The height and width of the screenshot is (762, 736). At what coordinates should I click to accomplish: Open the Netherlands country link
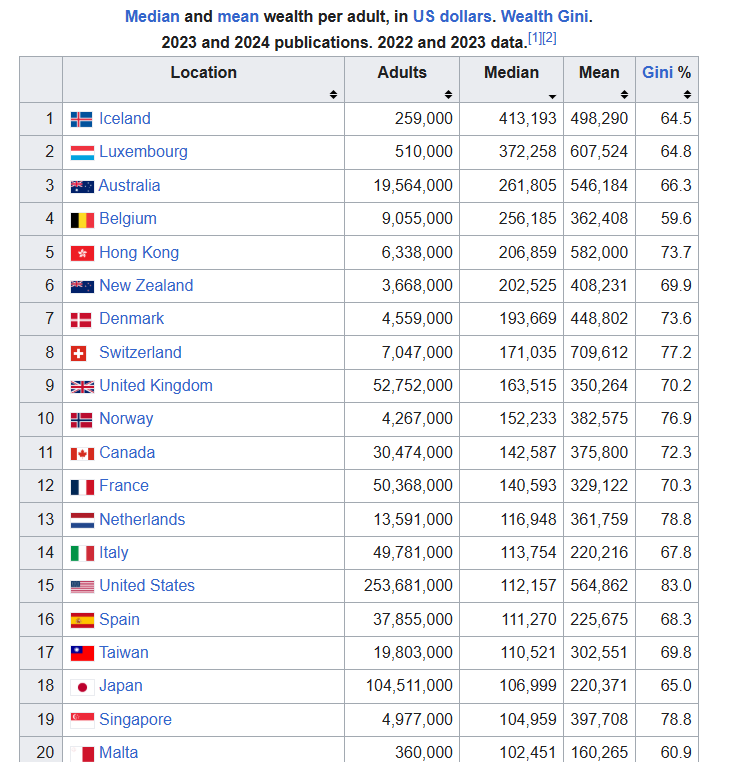tap(142, 520)
